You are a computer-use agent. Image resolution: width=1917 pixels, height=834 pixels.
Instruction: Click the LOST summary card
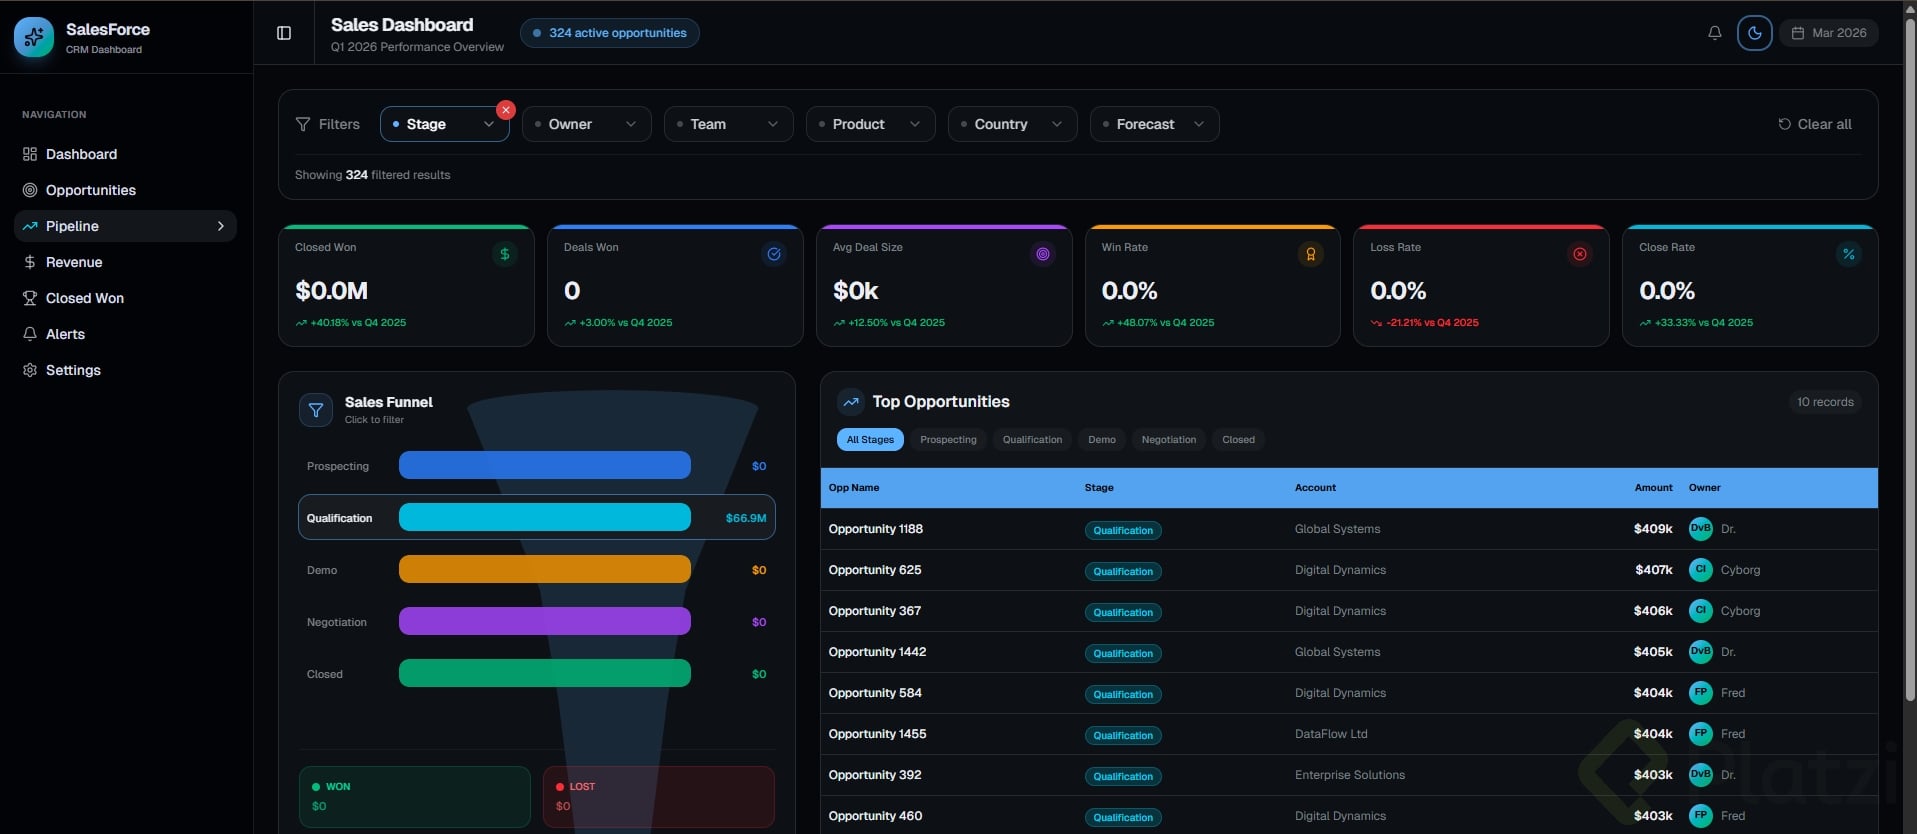659,797
